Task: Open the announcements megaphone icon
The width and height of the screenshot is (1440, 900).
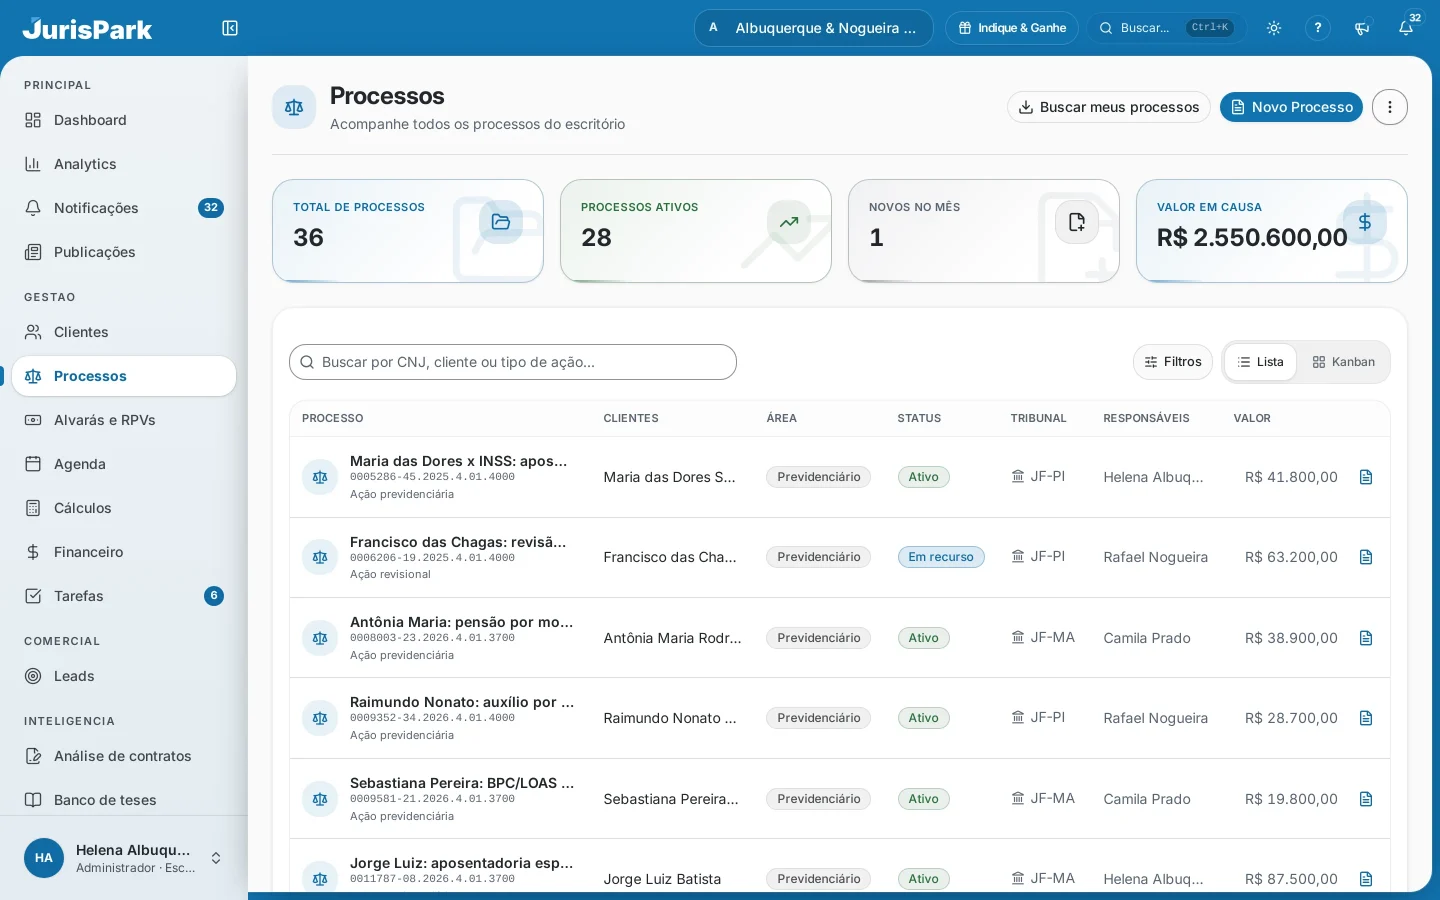Action: coord(1362,28)
